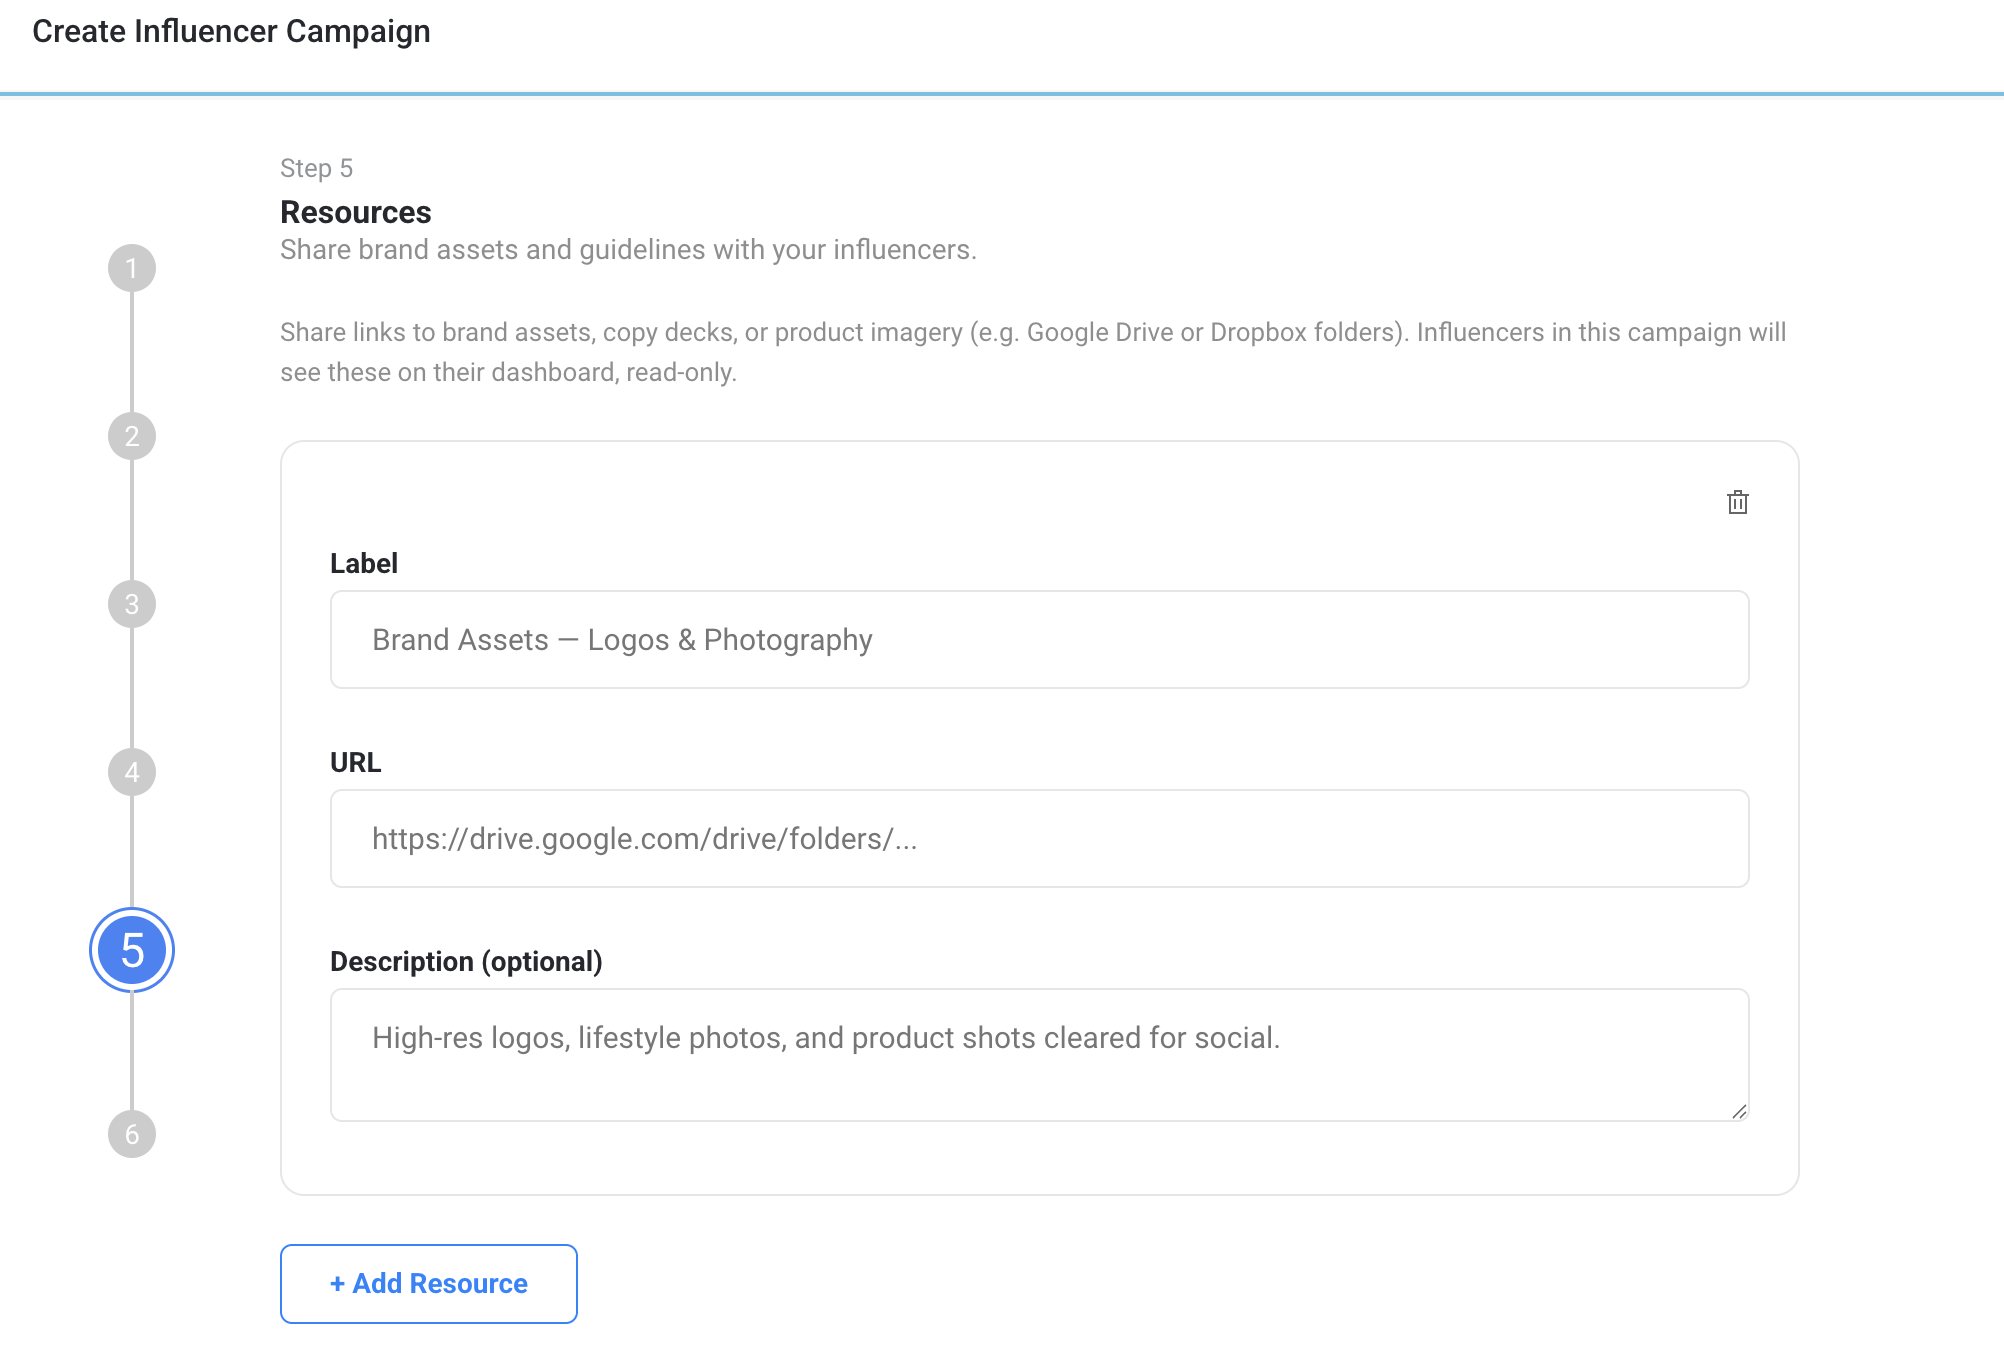Go to step 1 in the stepper
This screenshot has width=2004, height=1358.
(x=132, y=268)
